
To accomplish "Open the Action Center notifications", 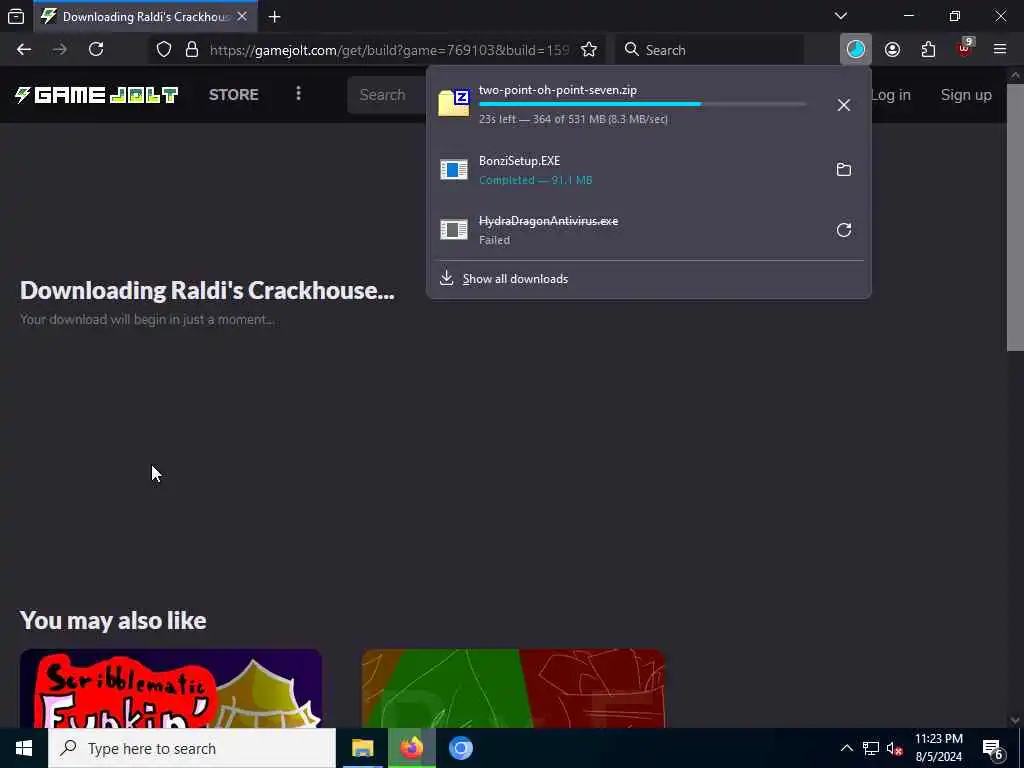I will (x=993, y=748).
